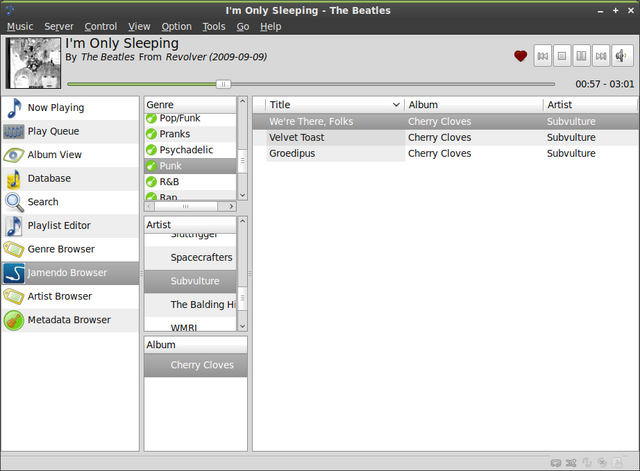Sort by Title column dropdown arrow
Image resolution: width=640 pixels, height=471 pixels.
[x=396, y=105]
